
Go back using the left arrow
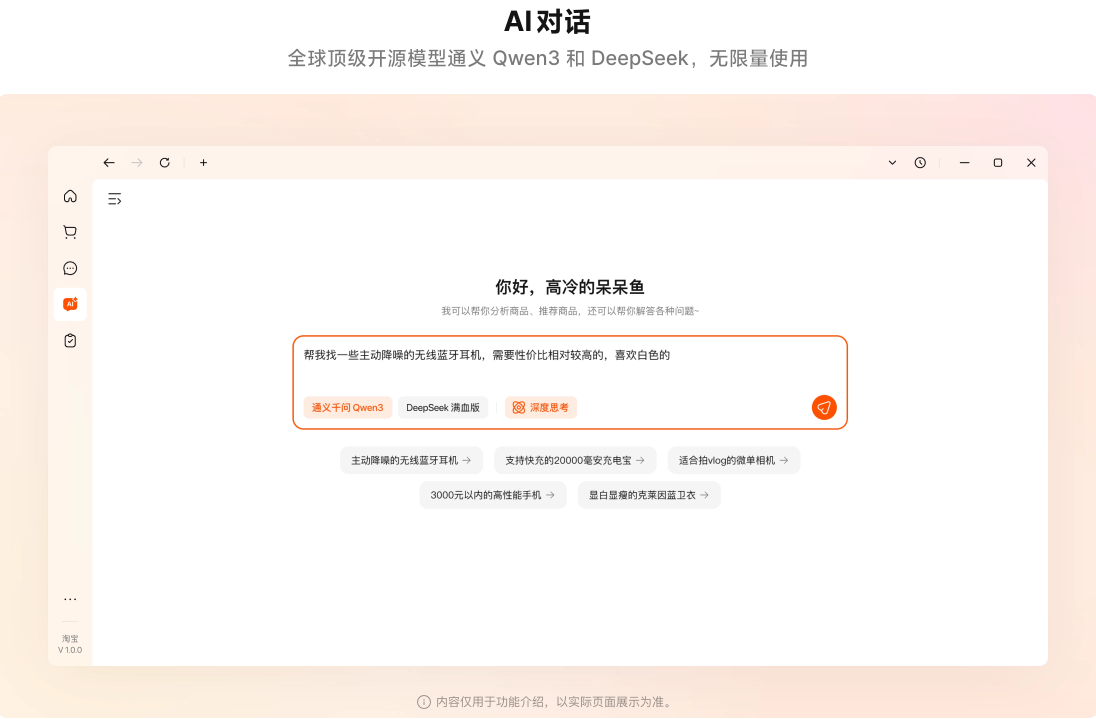click(x=109, y=163)
